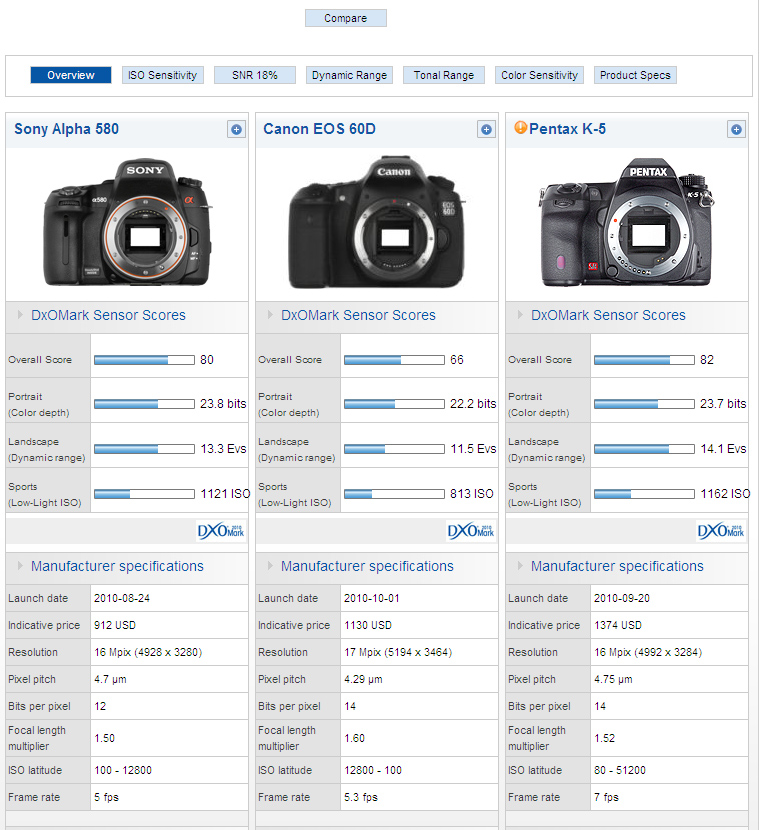Expand Sony's Manufacturer specifications arrow
Image resolution: width=764 pixels, height=830 pixels.
[20, 566]
